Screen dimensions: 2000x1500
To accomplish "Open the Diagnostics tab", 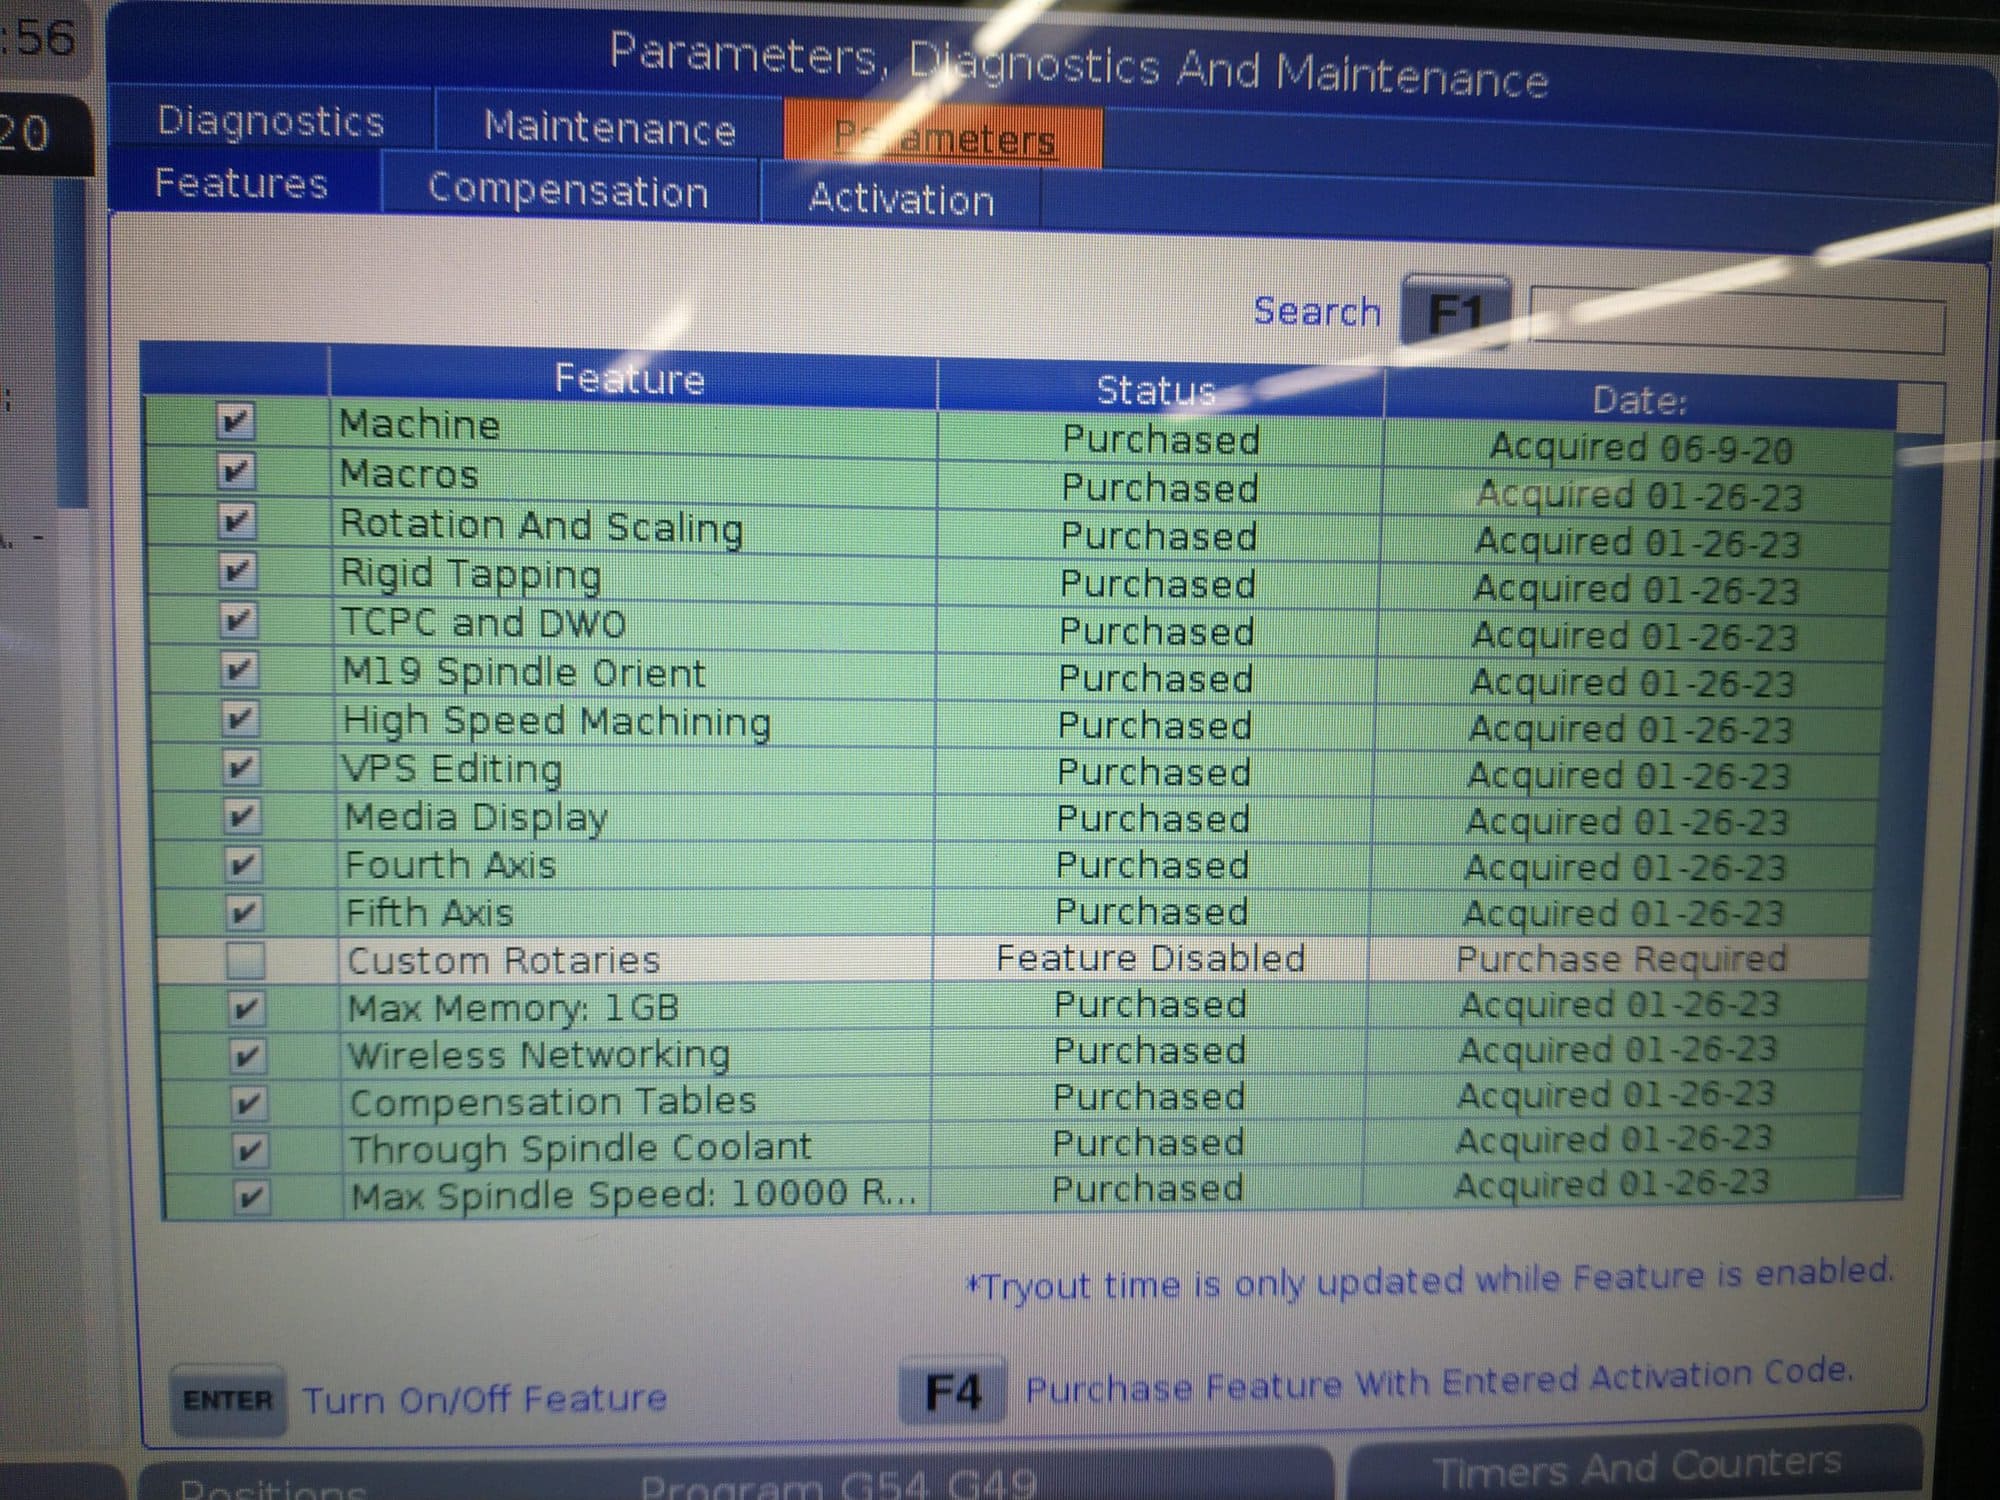I will pyautogui.click(x=270, y=121).
